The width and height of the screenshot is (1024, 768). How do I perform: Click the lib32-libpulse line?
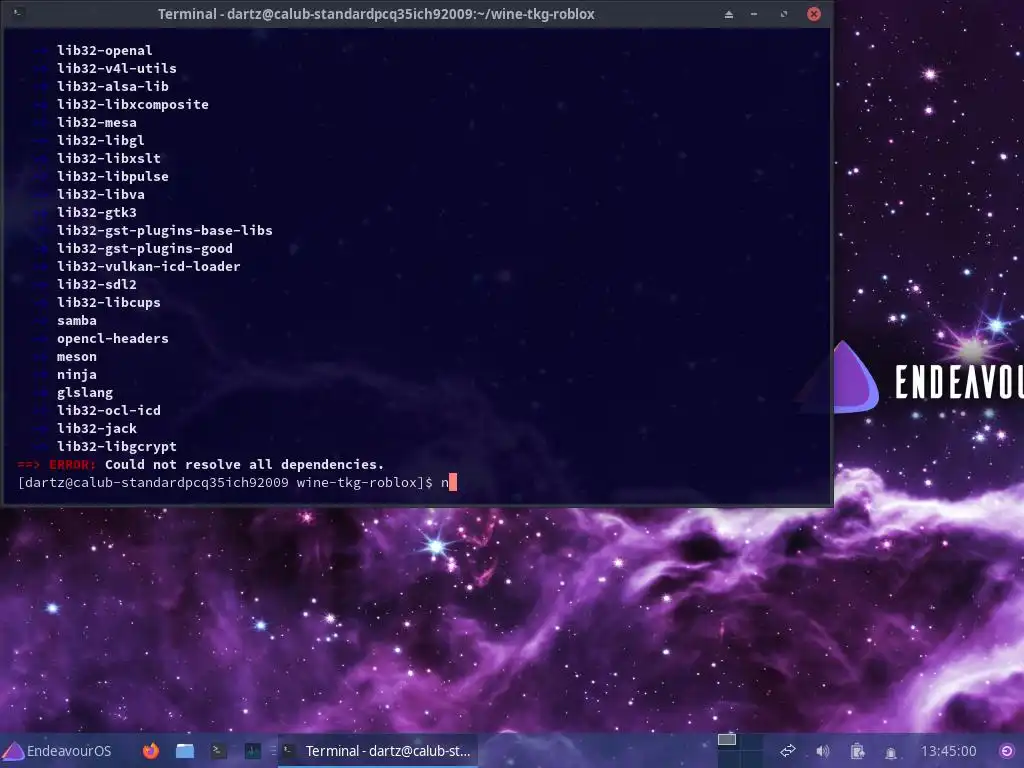coord(112,176)
